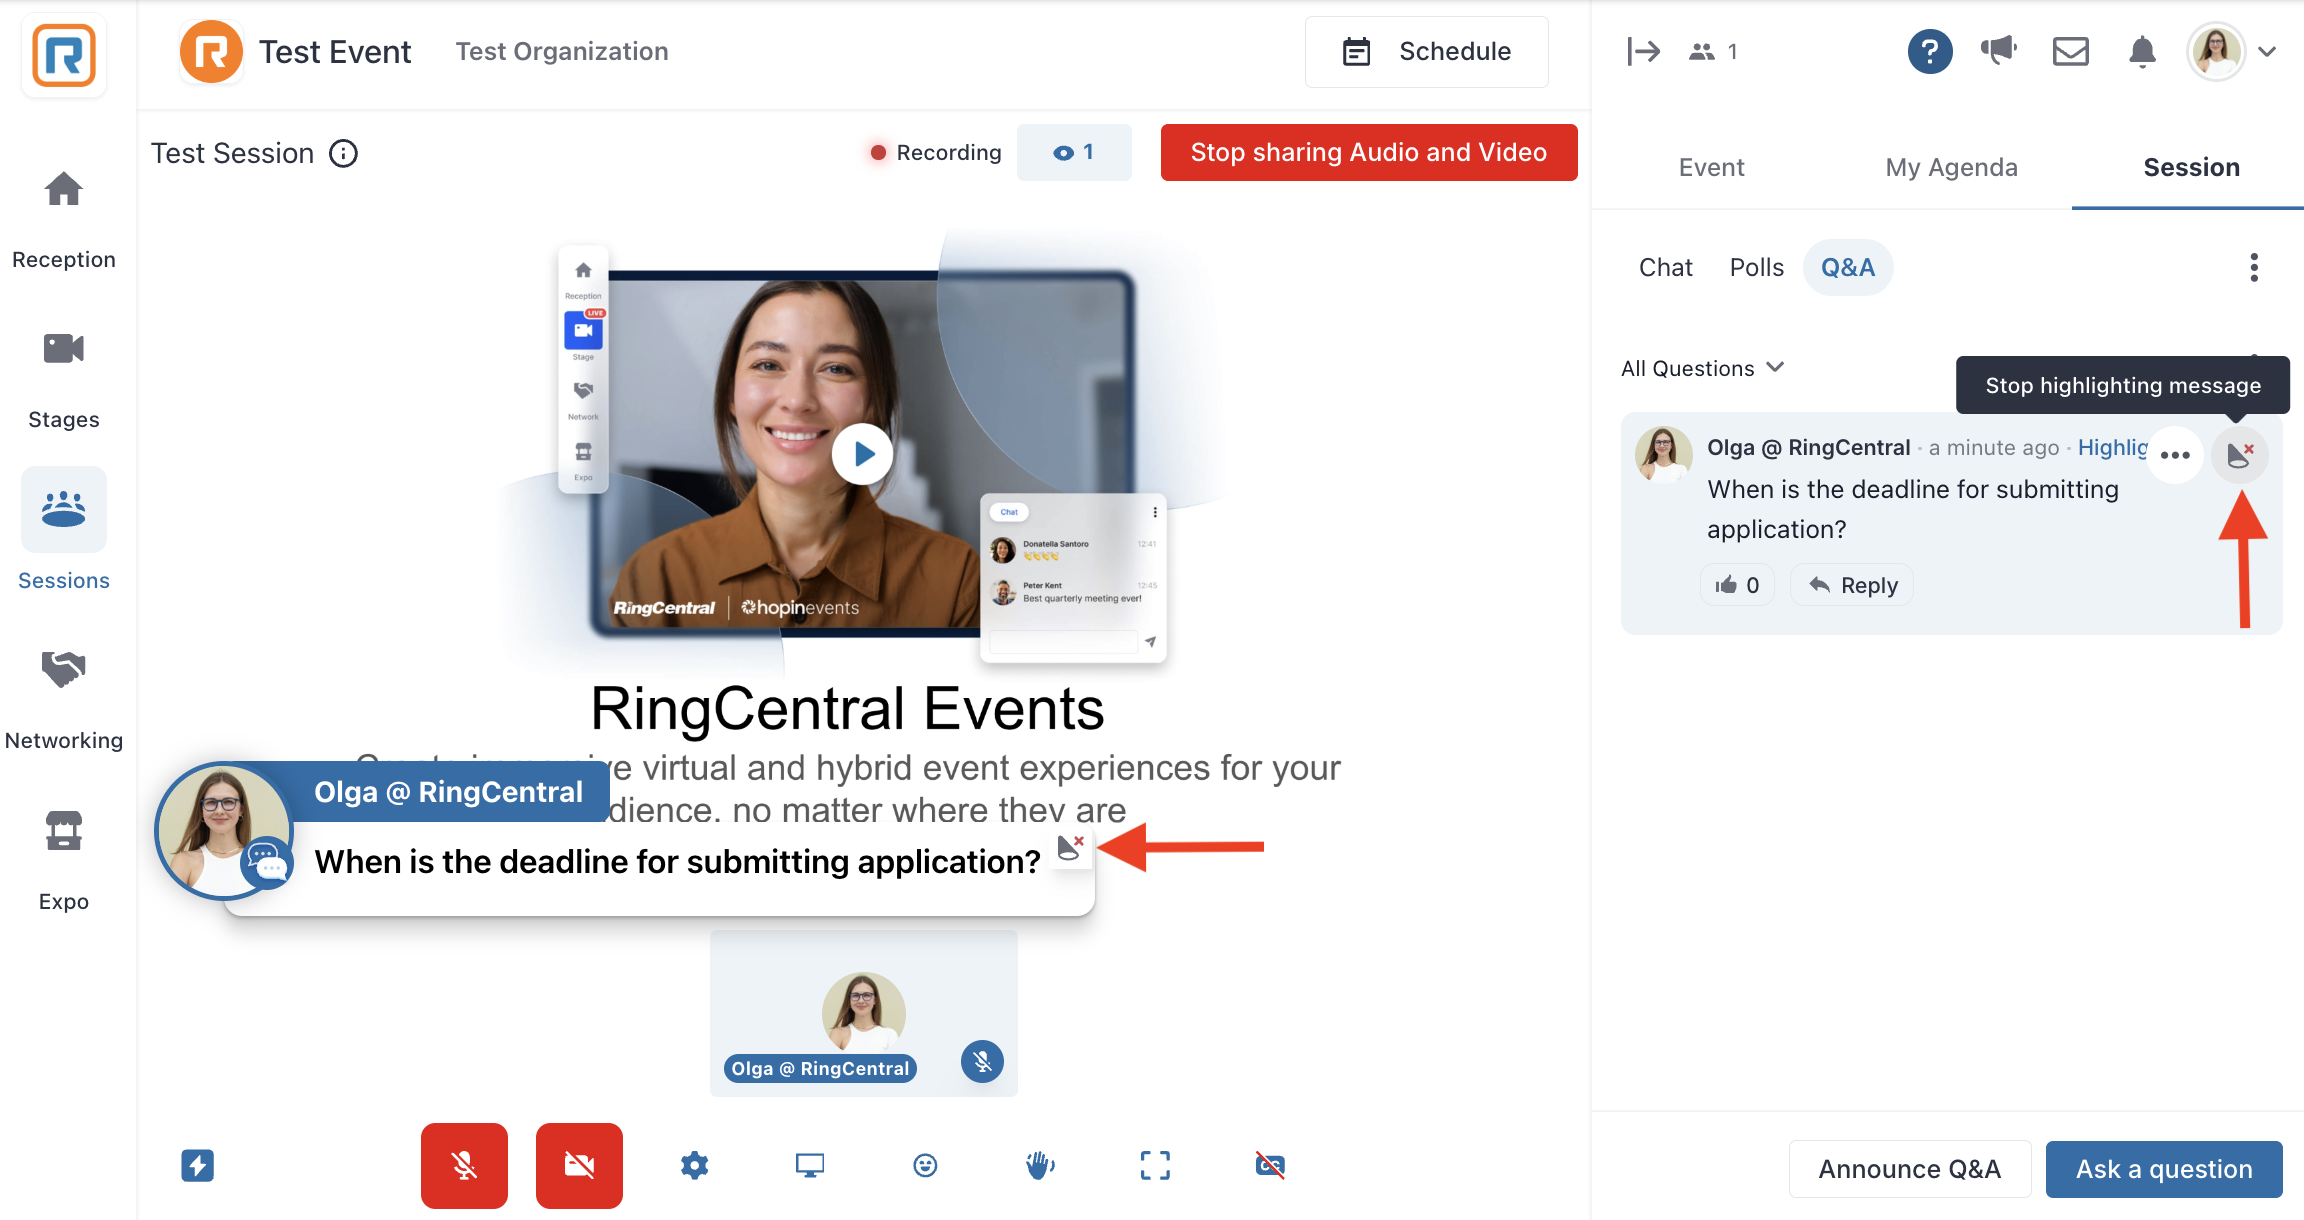This screenshot has width=2304, height=1220.
Task: Remove the highlighted question overlay on stage
Action: point(1071,847)
